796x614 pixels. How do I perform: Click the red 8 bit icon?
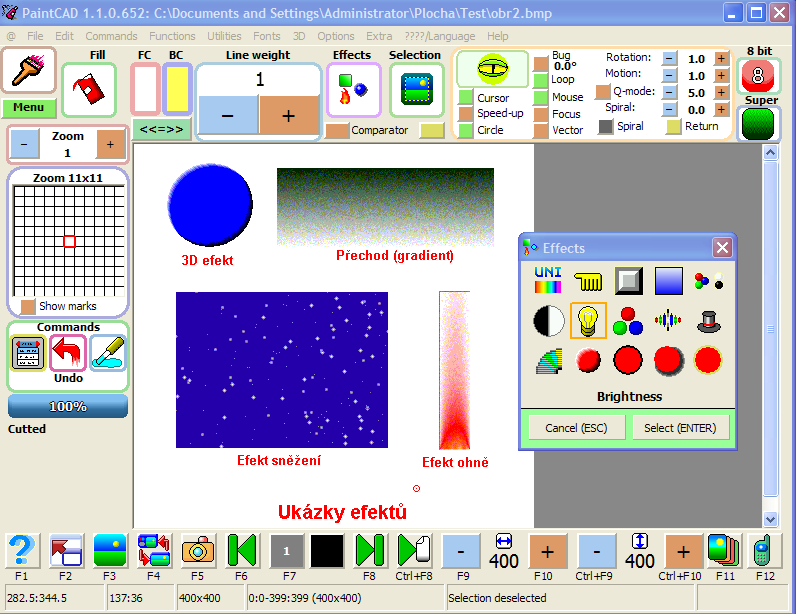click(758, 76)
